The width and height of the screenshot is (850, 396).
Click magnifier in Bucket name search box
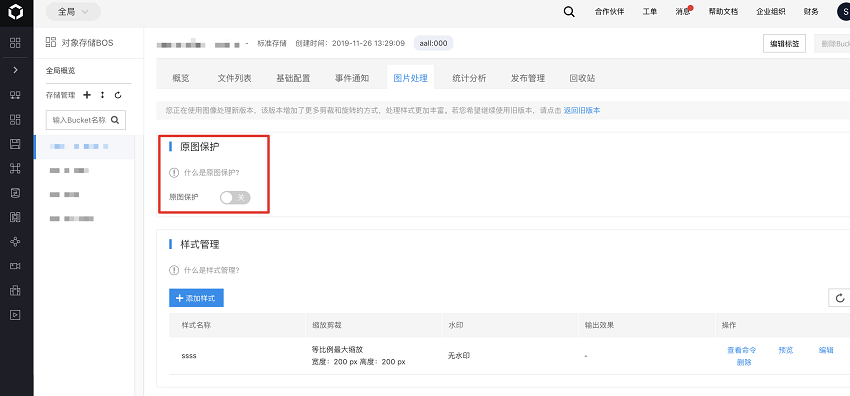point(115,120)
